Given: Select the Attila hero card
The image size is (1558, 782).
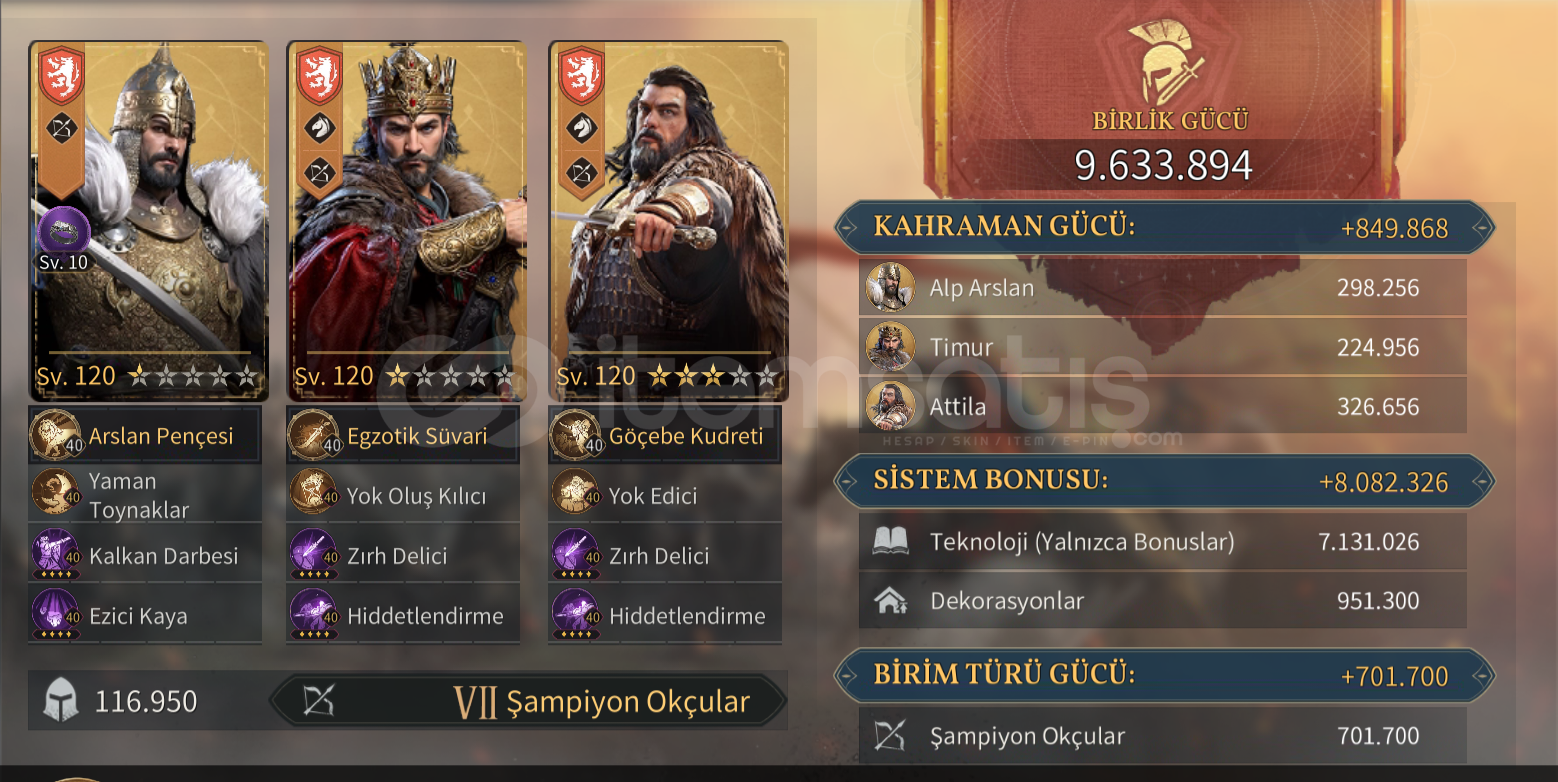Looking at the screenshot, I should point(668,221).
